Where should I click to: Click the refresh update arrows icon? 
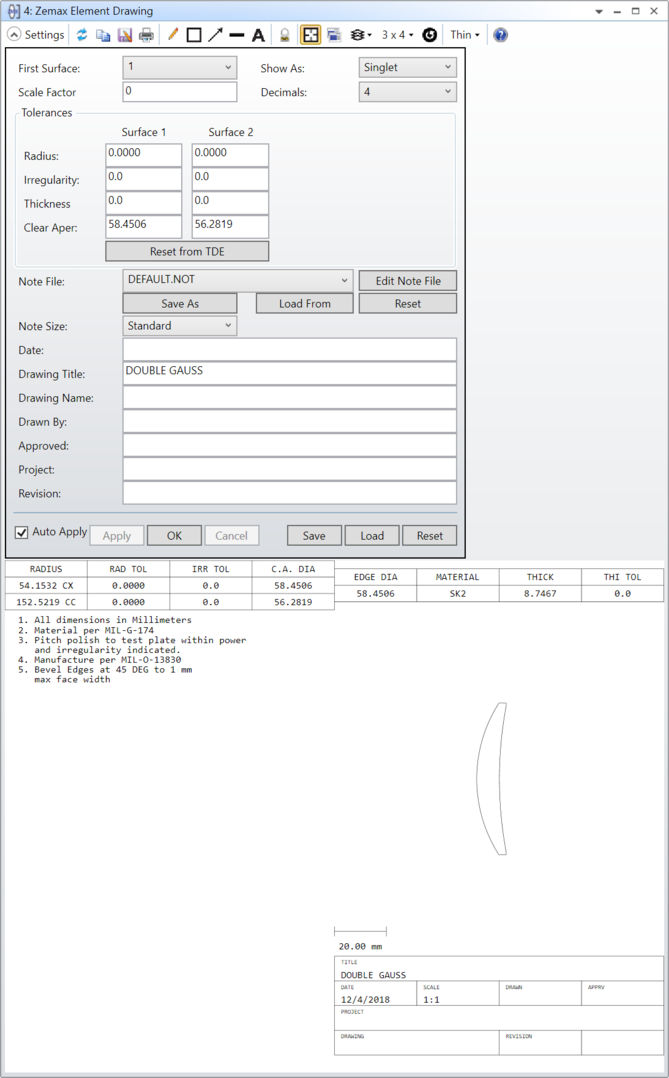(82, 34)
